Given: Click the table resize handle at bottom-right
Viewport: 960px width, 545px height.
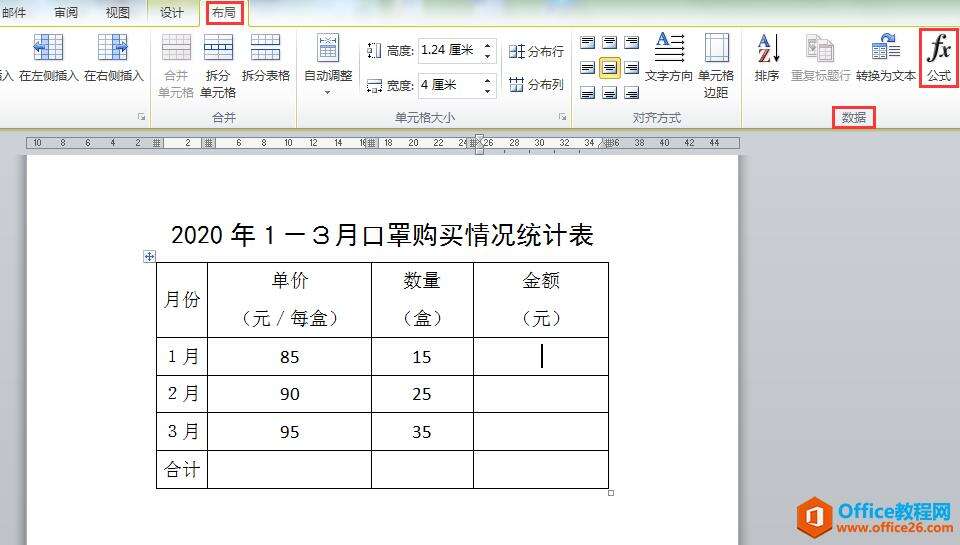Looking at the screenshot, I should [611, 492].
